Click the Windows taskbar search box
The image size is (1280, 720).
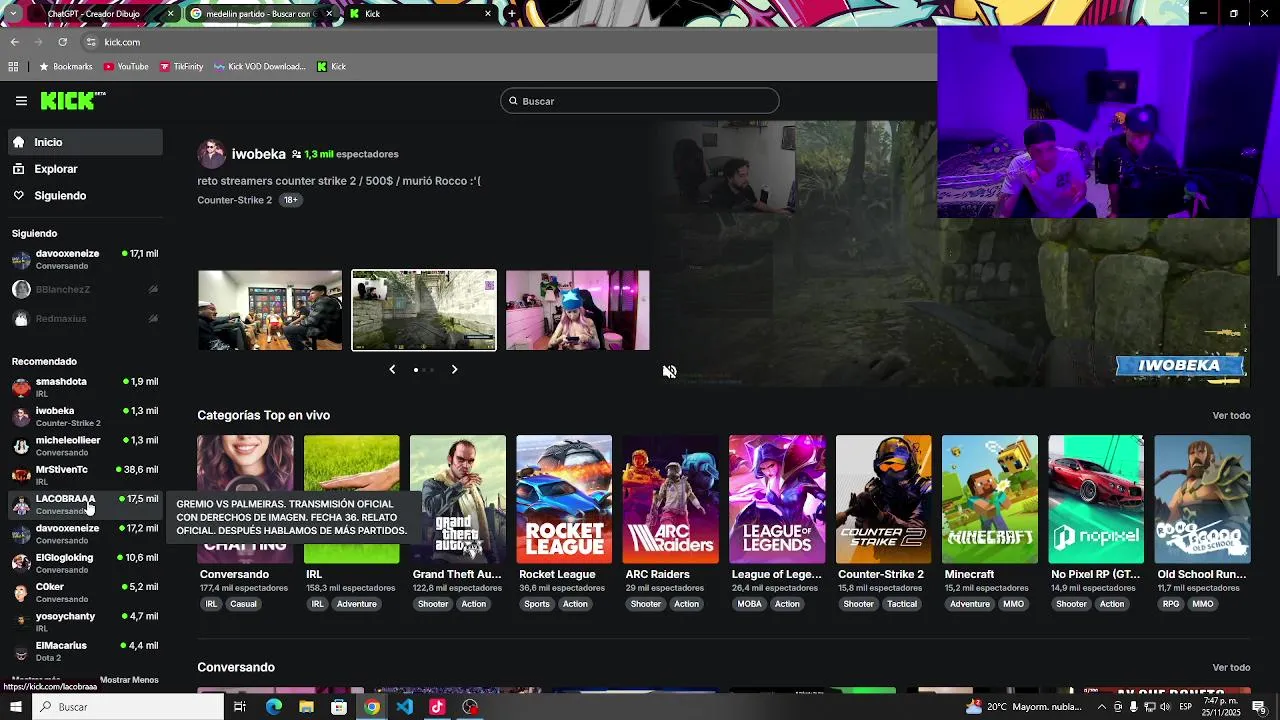(128, 707)
